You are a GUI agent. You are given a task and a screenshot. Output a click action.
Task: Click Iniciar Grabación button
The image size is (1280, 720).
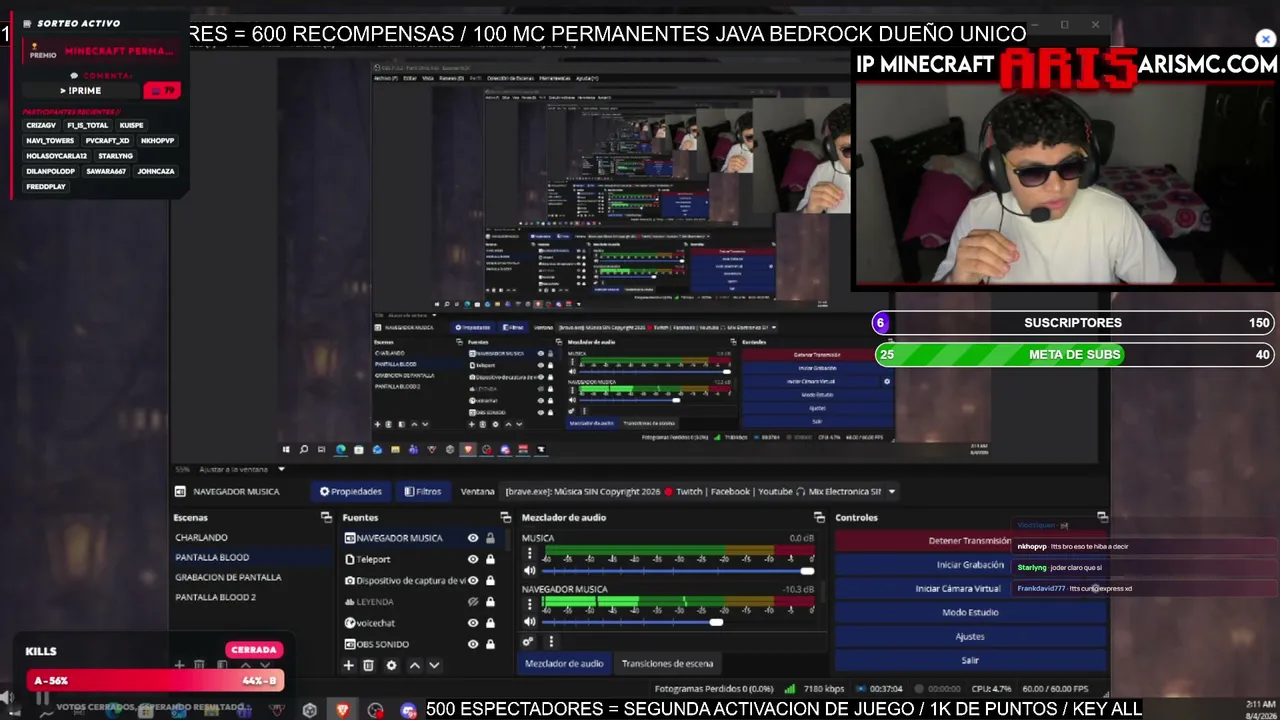coord(970,564)
